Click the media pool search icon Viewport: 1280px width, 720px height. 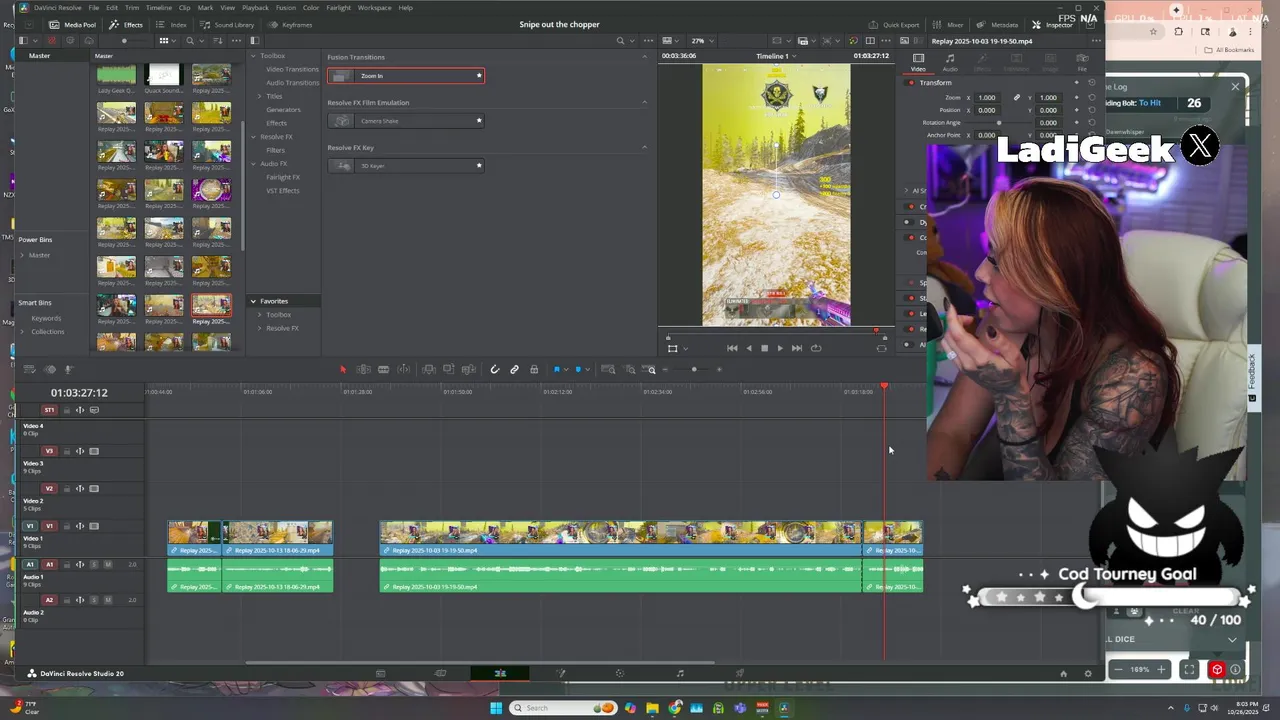[189, 41]
